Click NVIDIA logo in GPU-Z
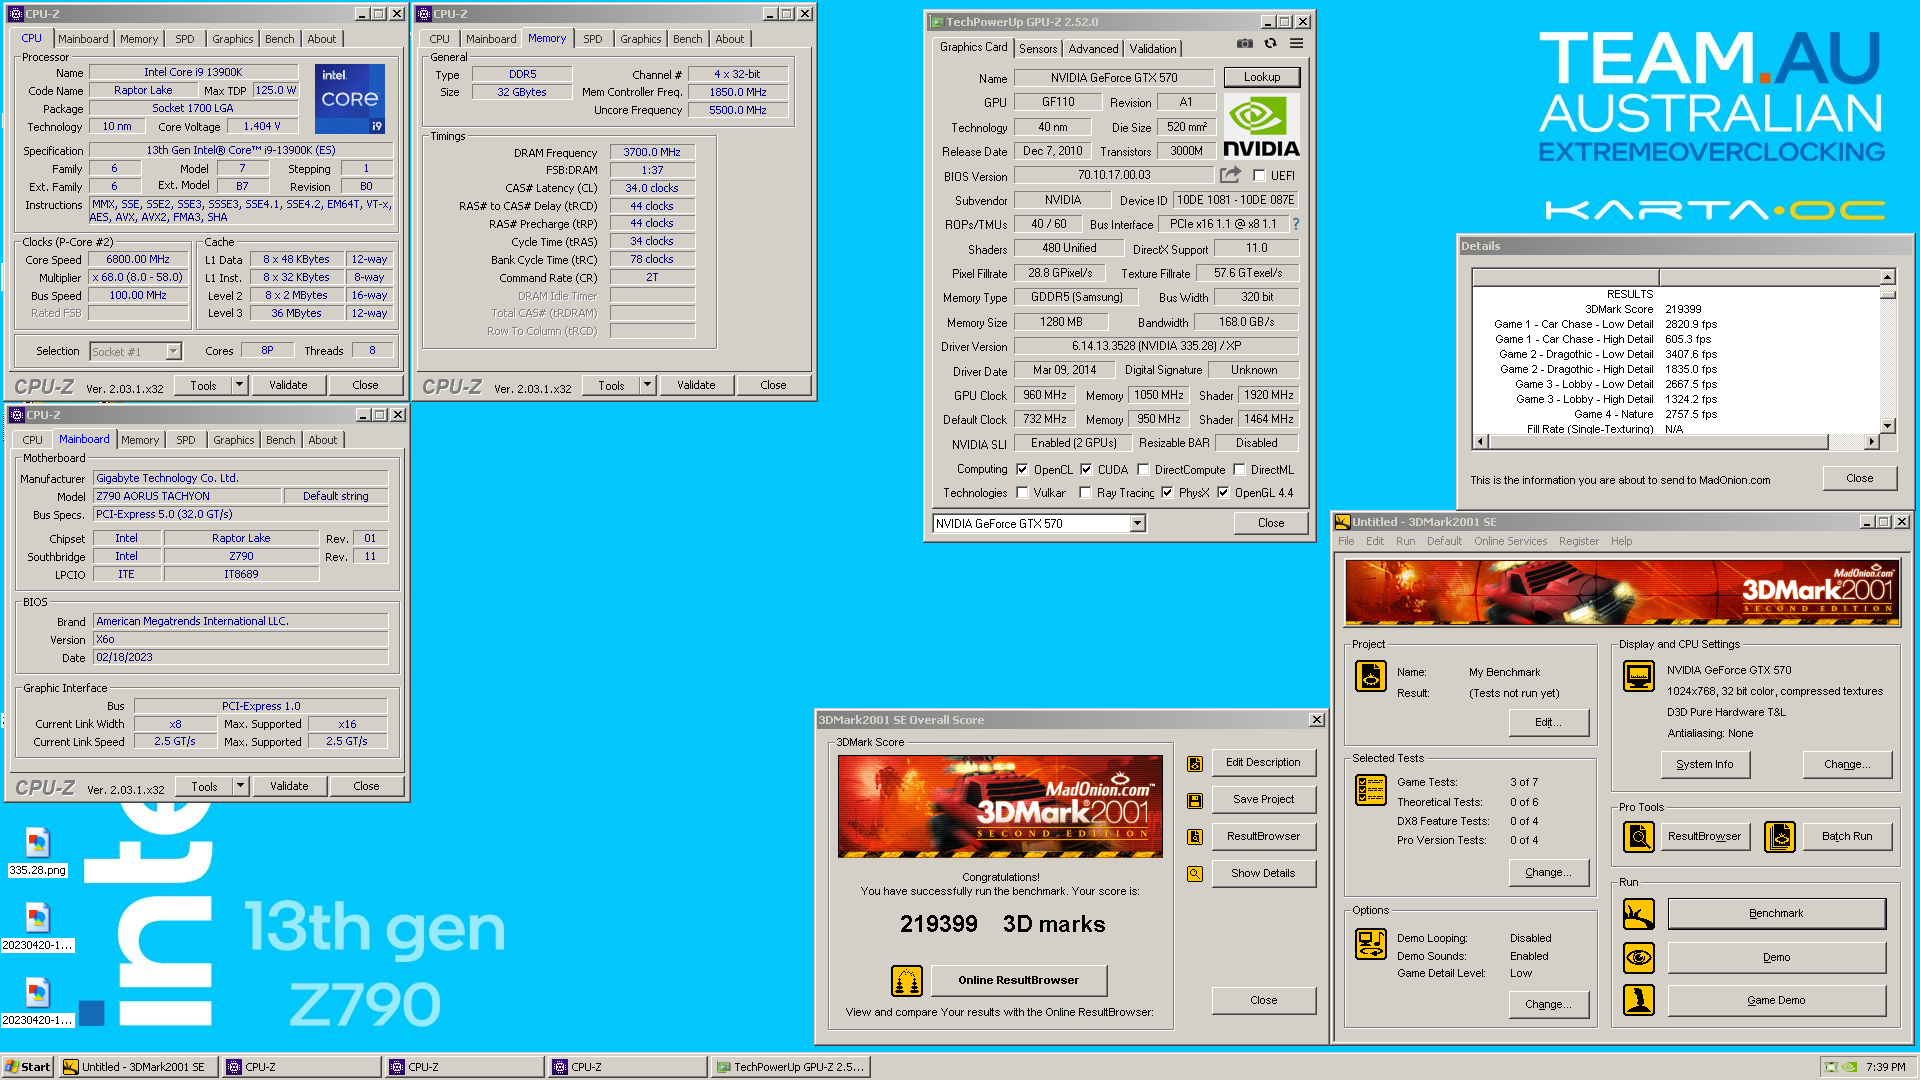1920x1080 pixels. pos(1261,126)
